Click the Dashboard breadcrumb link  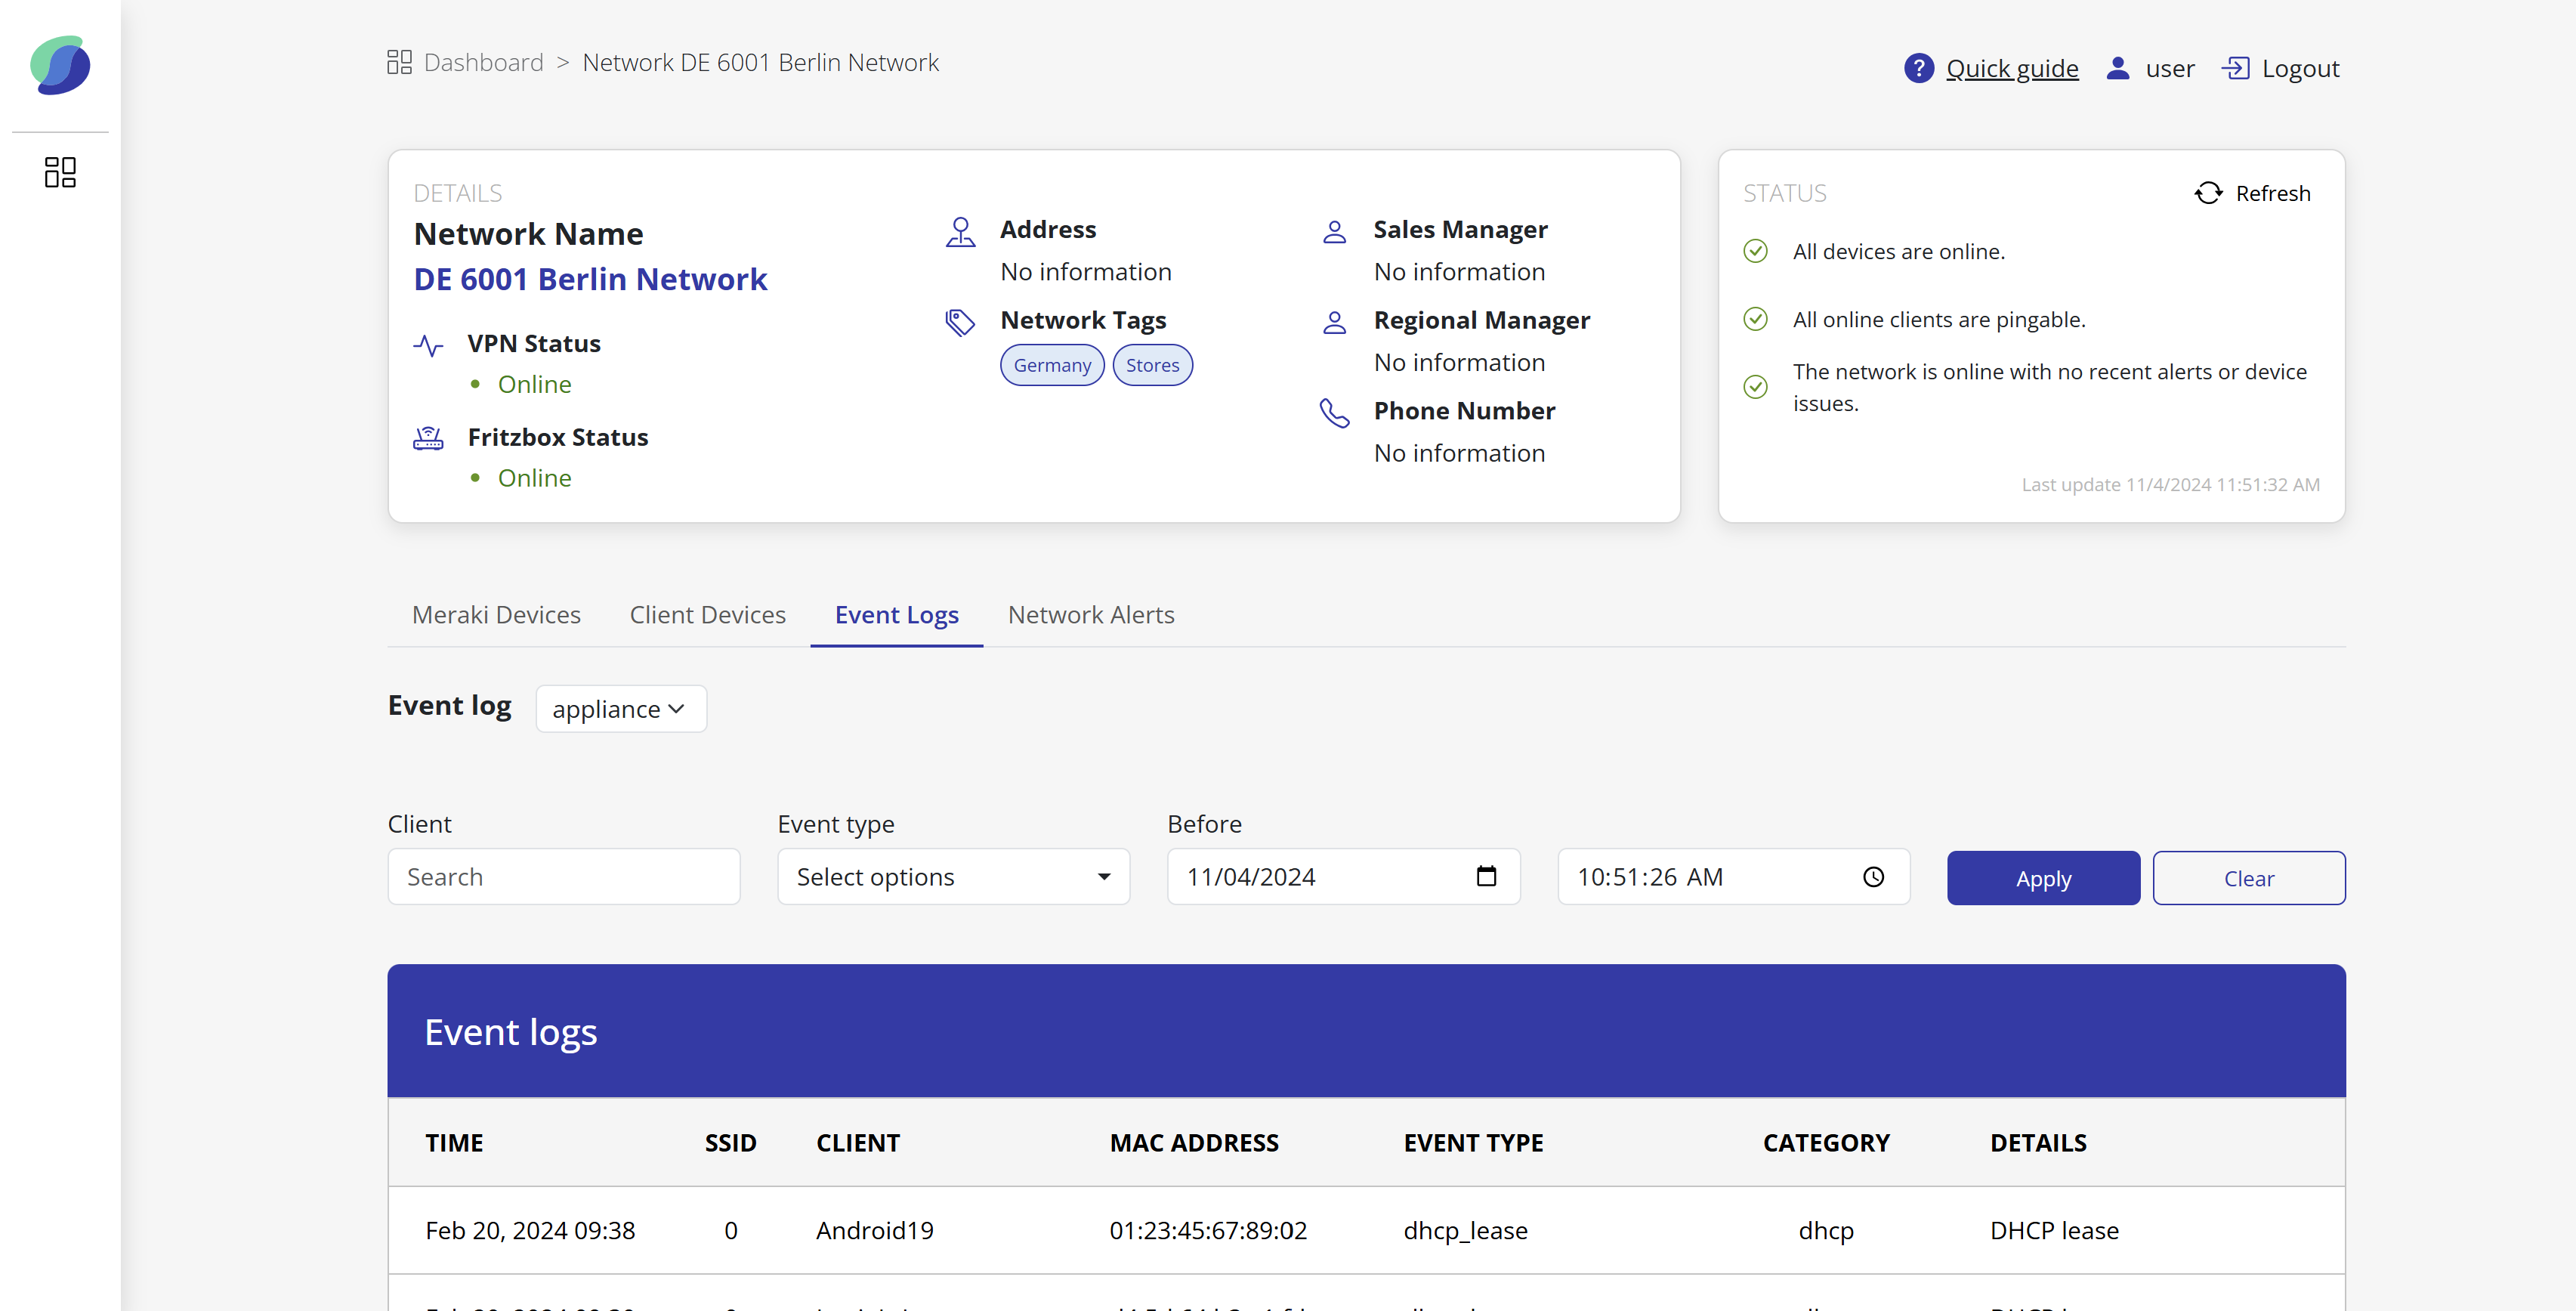coord(483,62)
